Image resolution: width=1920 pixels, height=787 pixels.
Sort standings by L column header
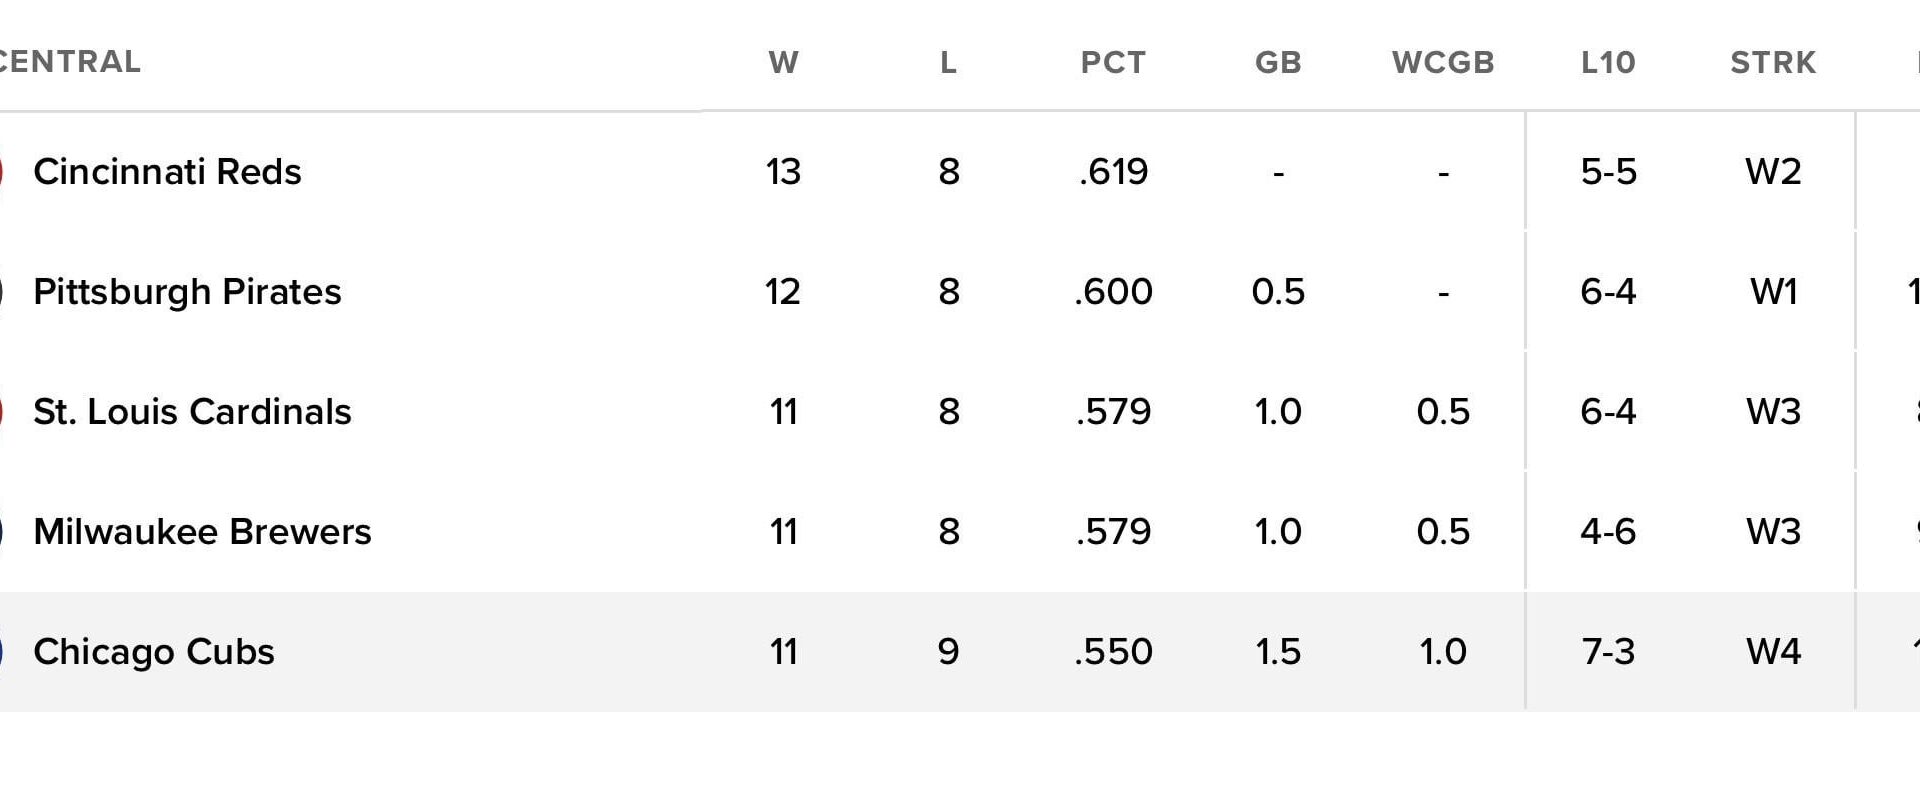click(948, 62)
